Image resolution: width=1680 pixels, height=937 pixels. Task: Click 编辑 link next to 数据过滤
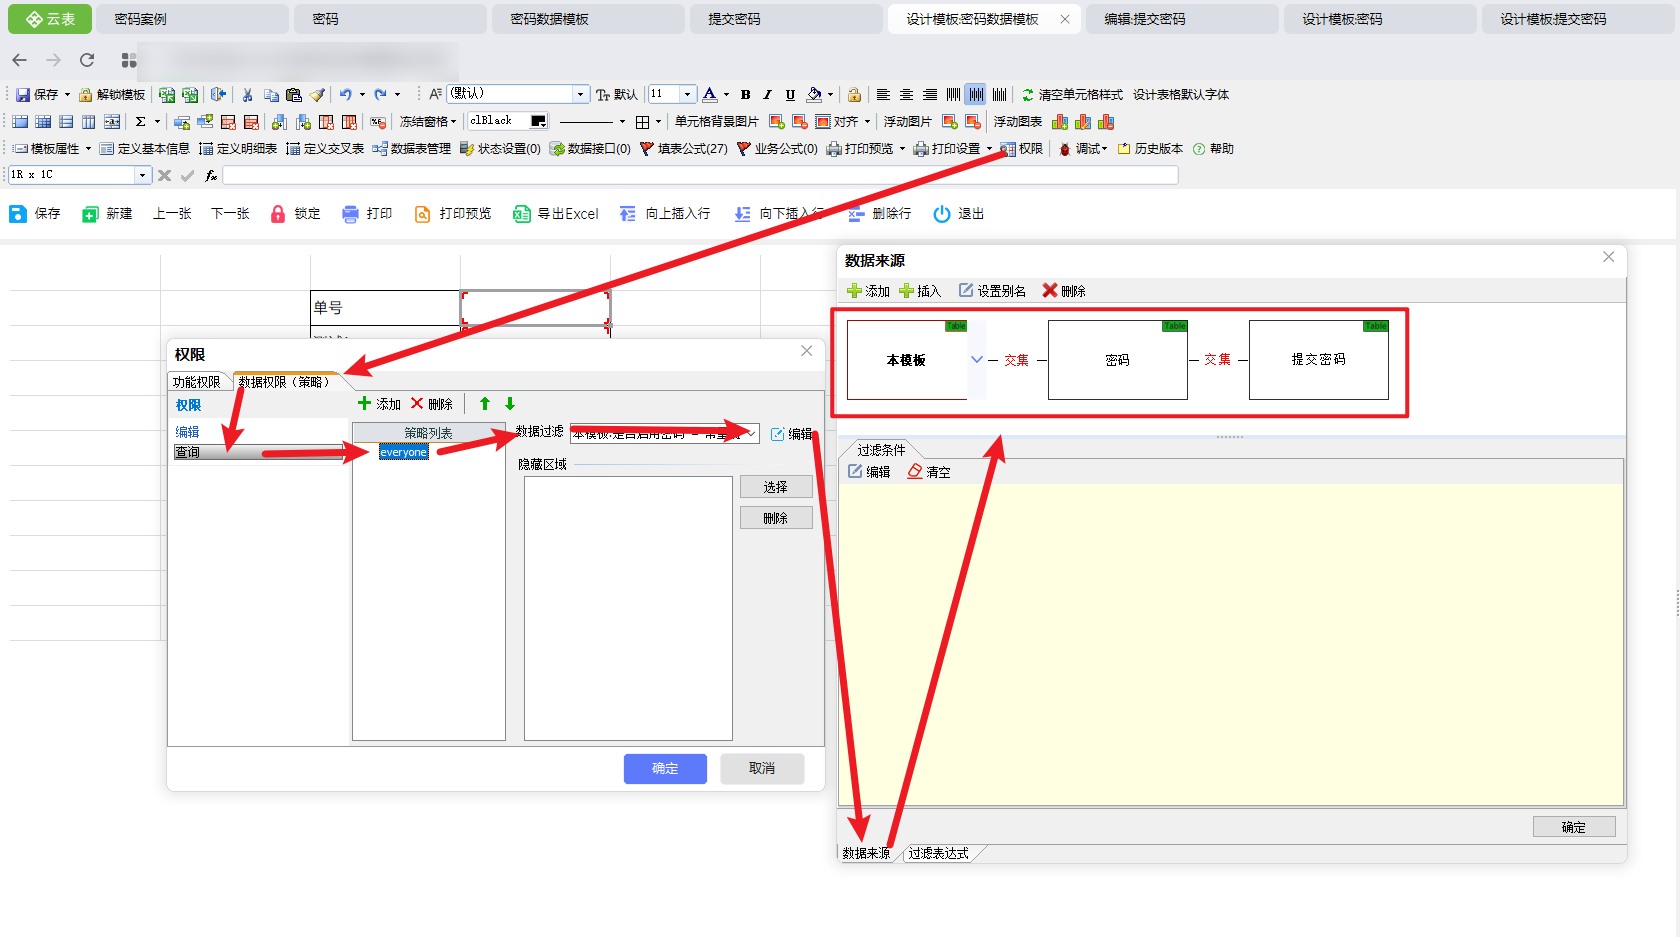tap(792, 434)
